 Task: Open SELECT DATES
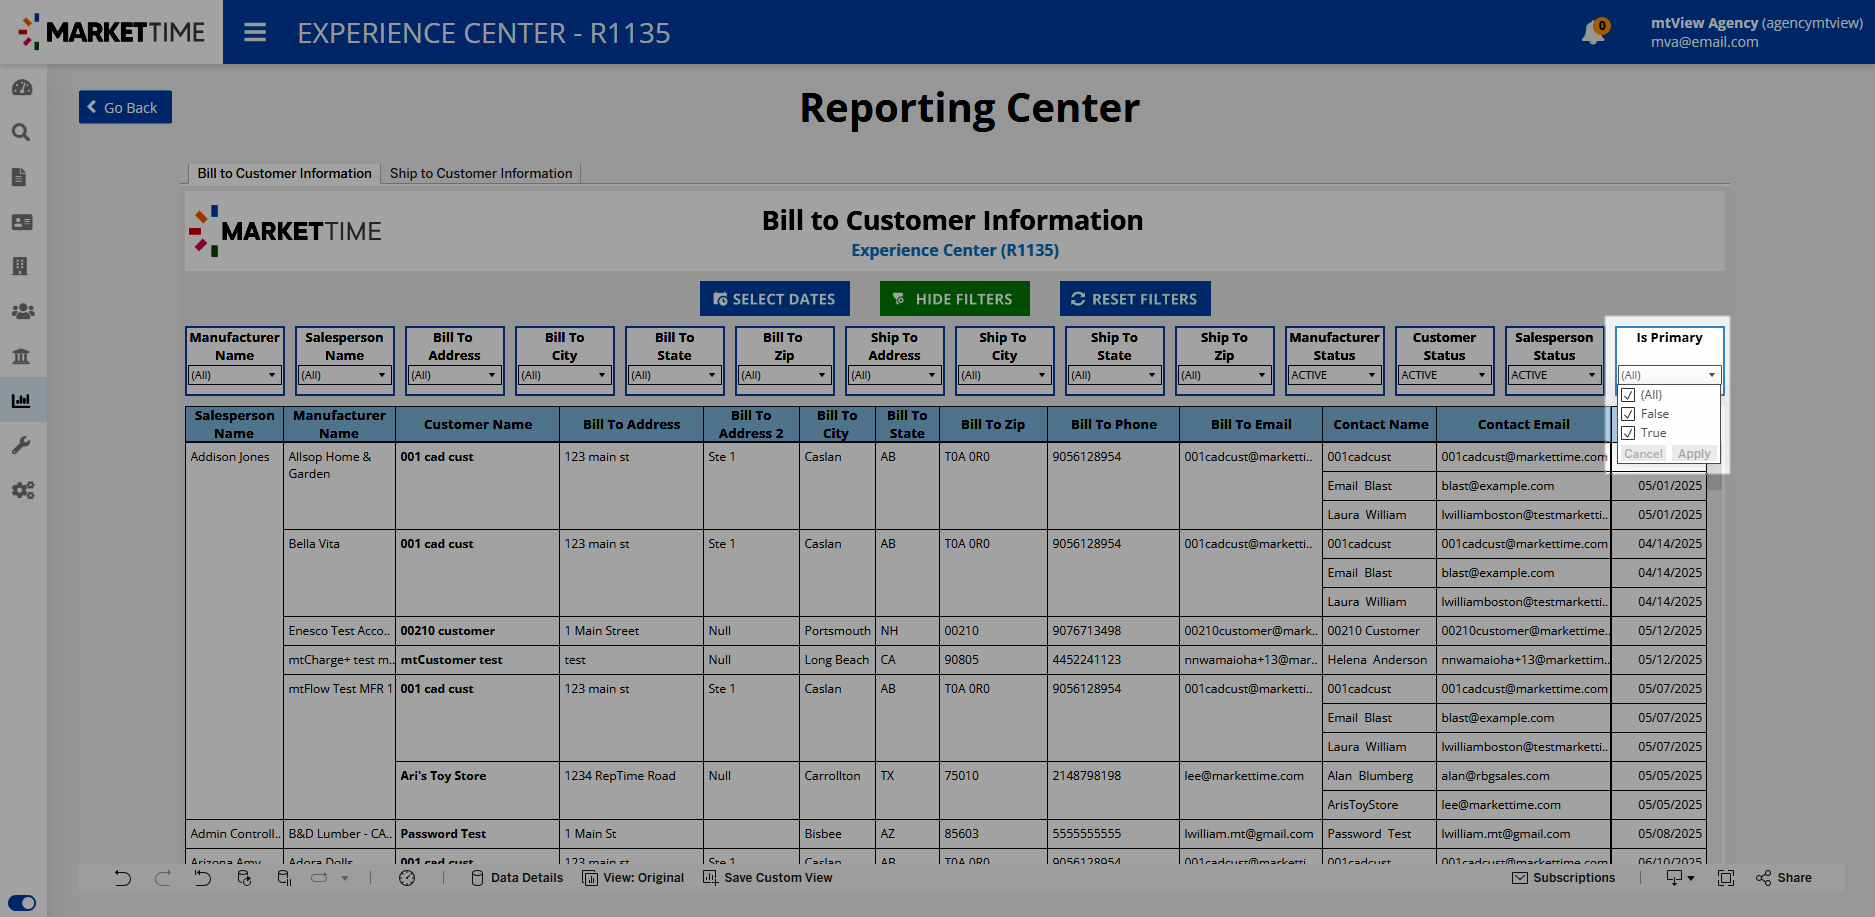775,299
